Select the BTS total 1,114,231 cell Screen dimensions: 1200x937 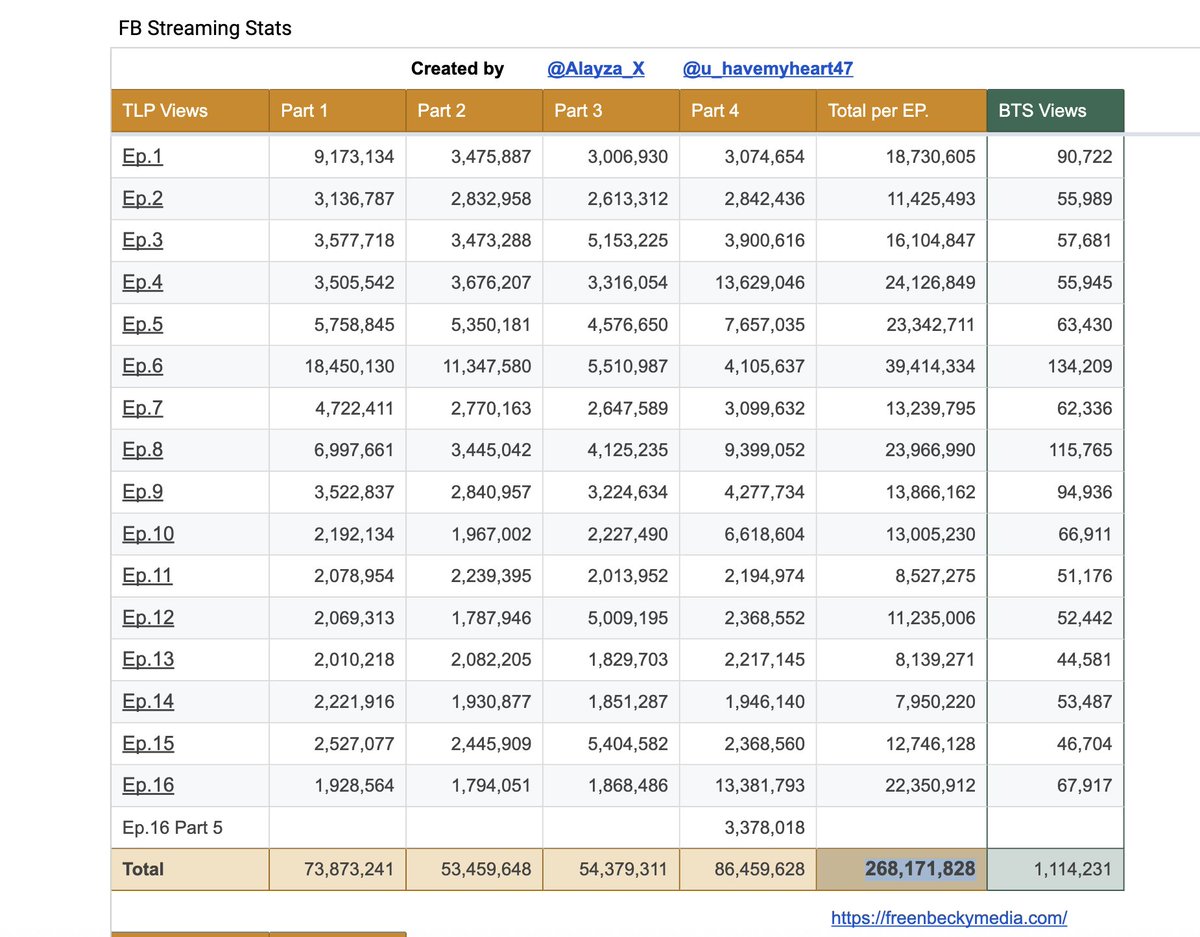click(x=1056, y=869)
